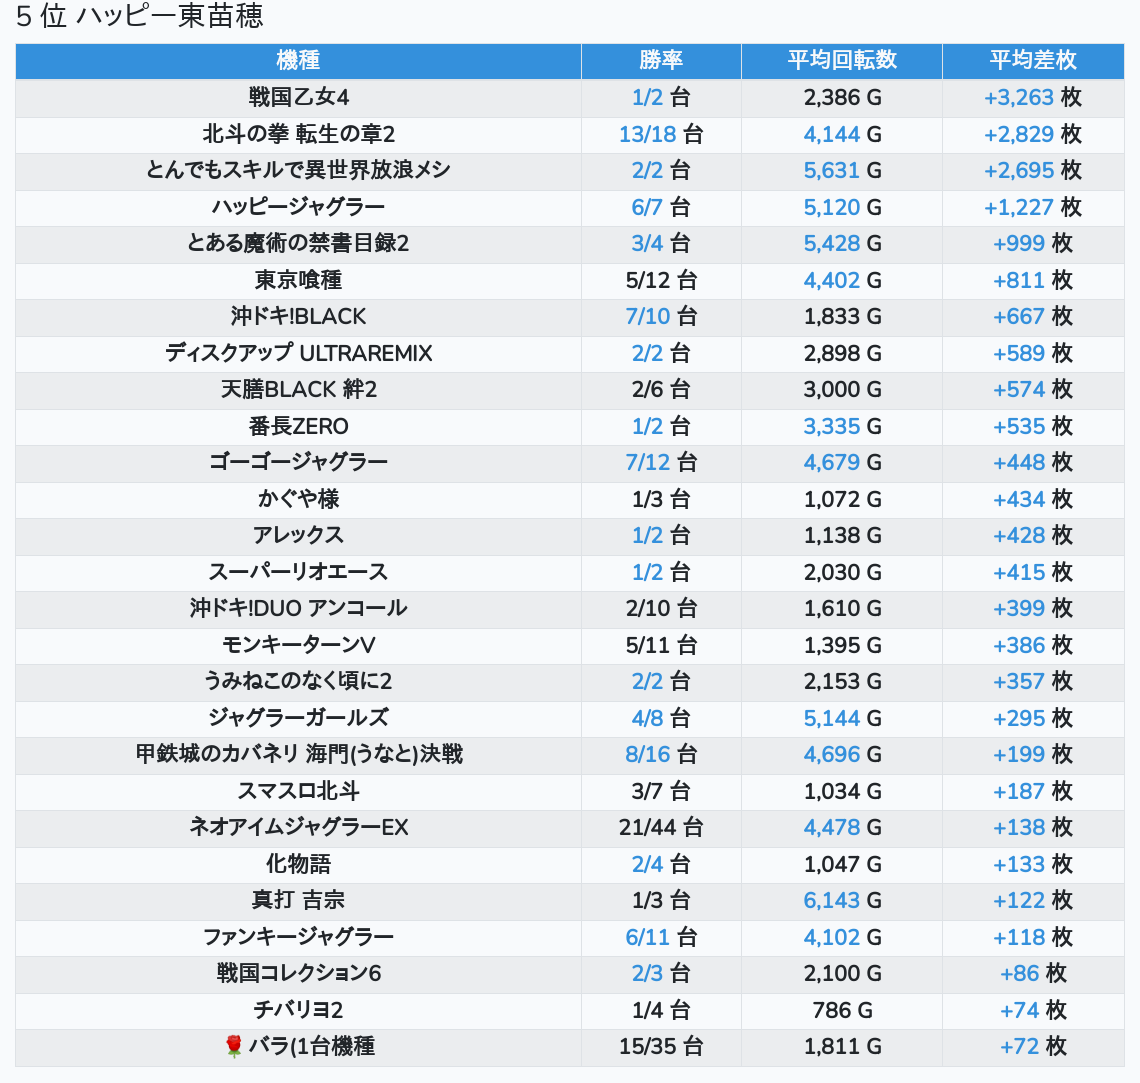Select 北斗の拳 転生の章2 row name
1140x1083 pixels.
click(x=298, y=134)
